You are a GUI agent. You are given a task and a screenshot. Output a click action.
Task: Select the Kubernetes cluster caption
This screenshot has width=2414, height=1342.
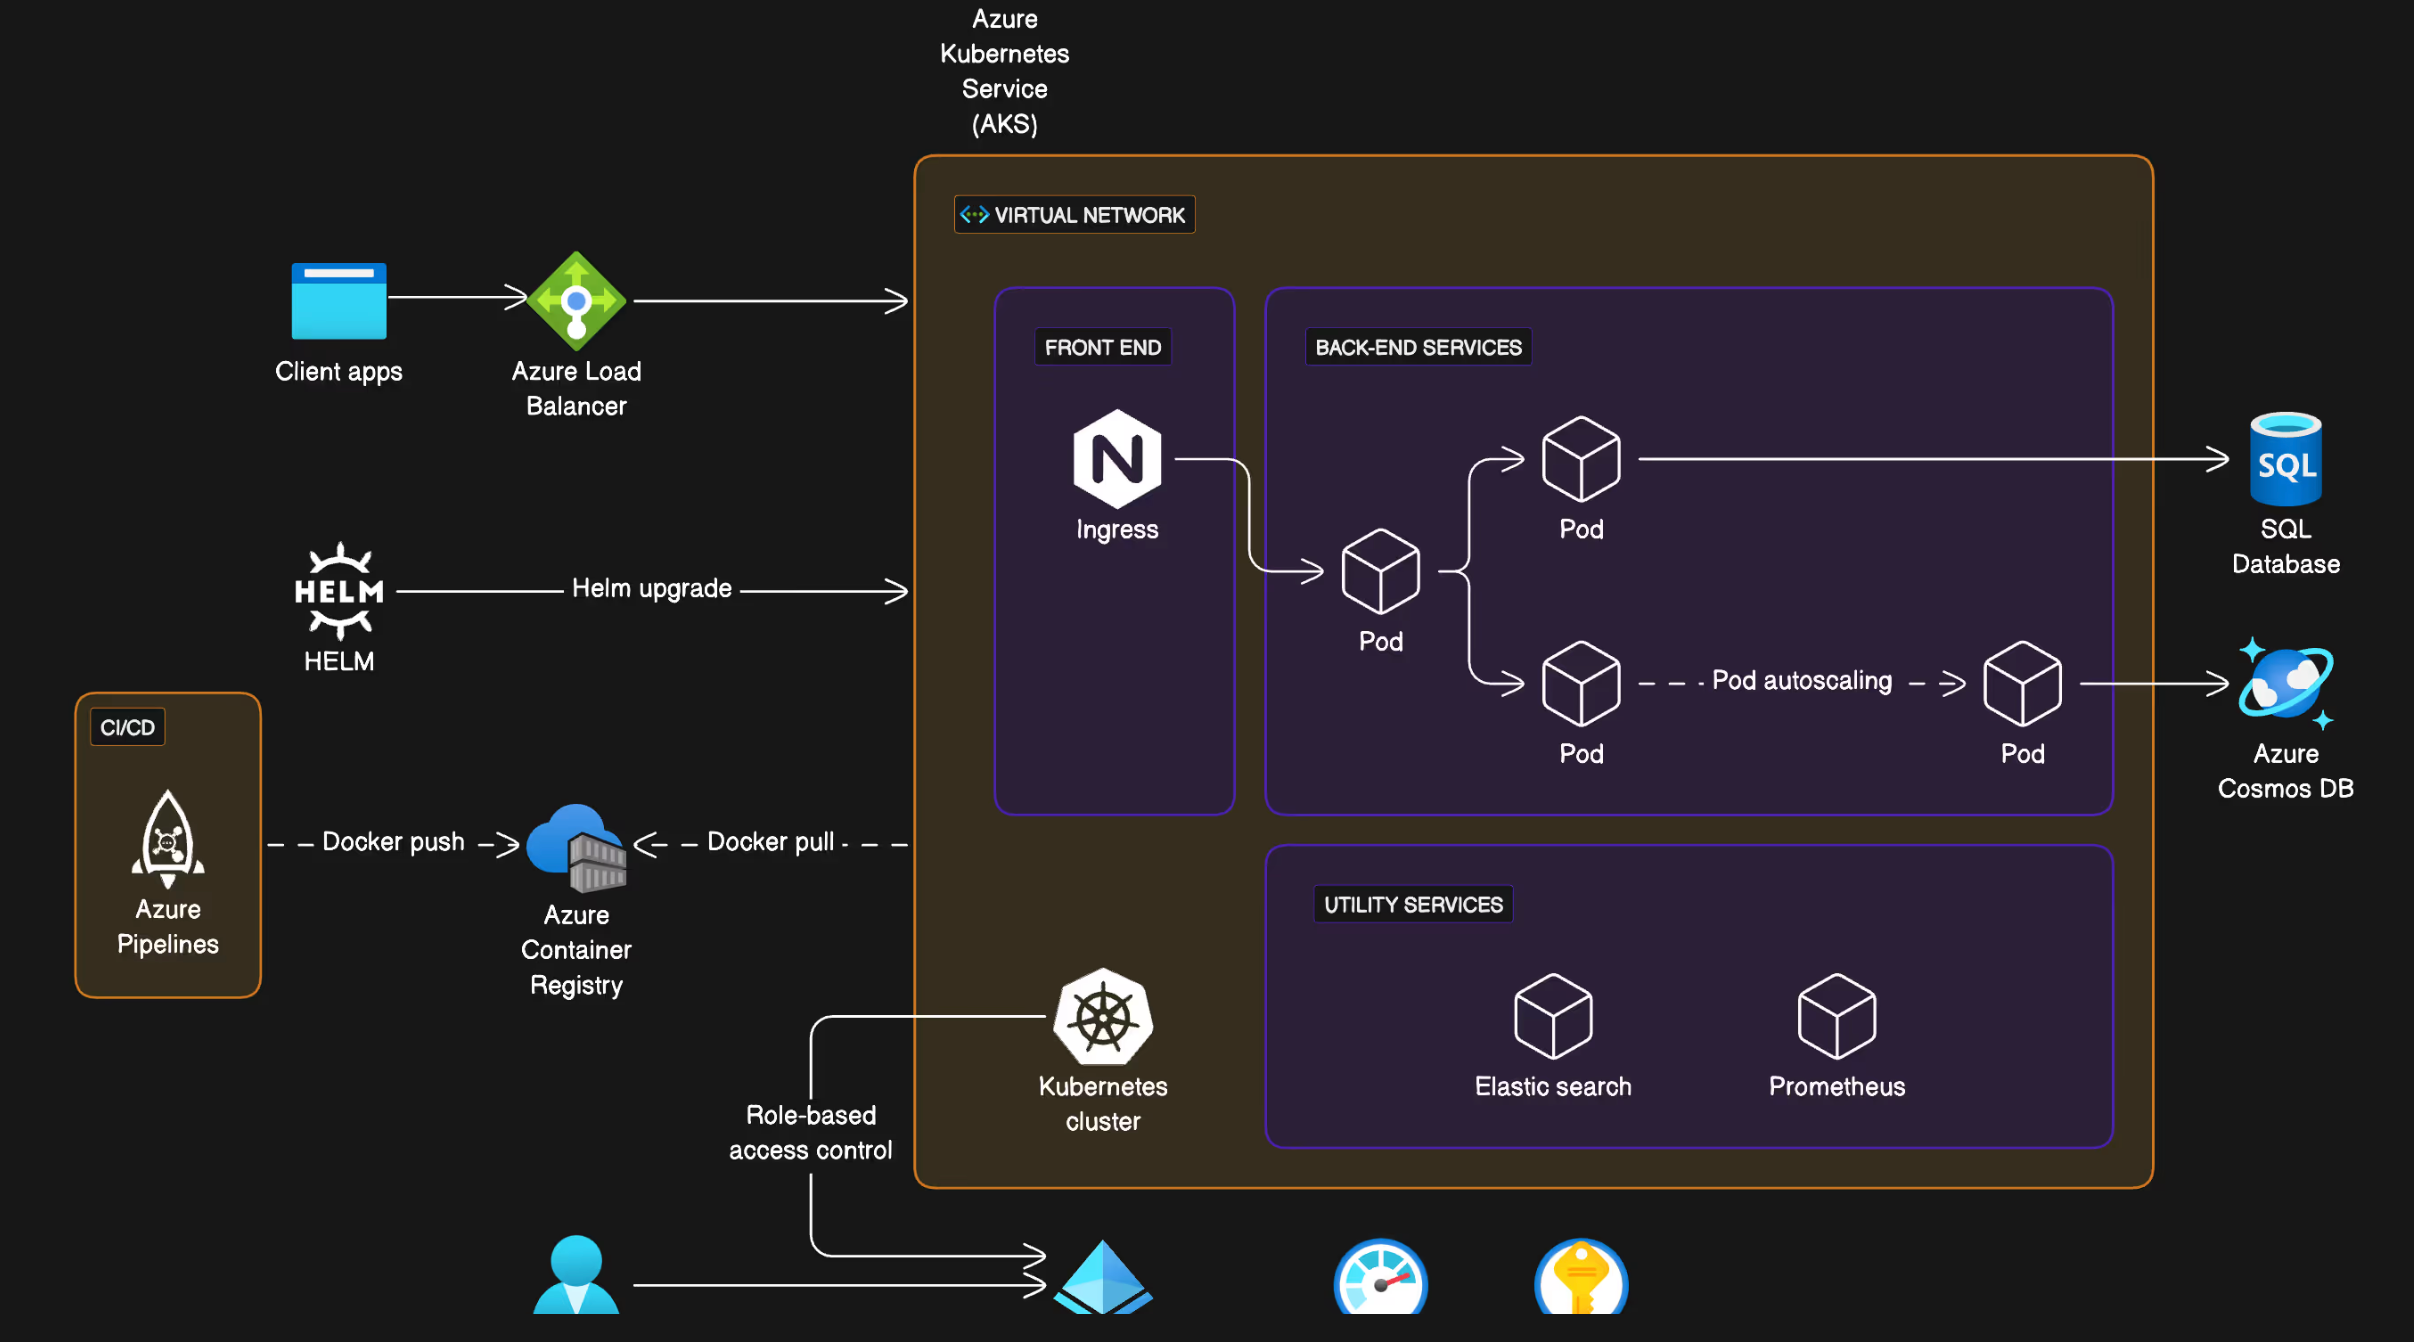(x=1103, y=1104)
